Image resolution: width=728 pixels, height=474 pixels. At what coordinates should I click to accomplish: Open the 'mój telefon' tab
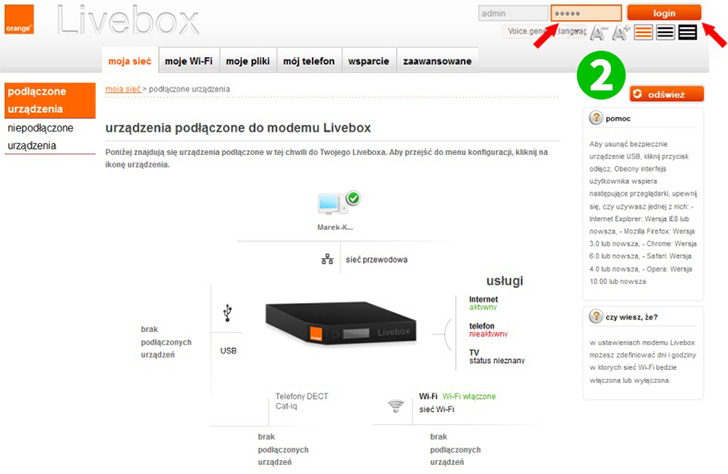coord(309,61)
